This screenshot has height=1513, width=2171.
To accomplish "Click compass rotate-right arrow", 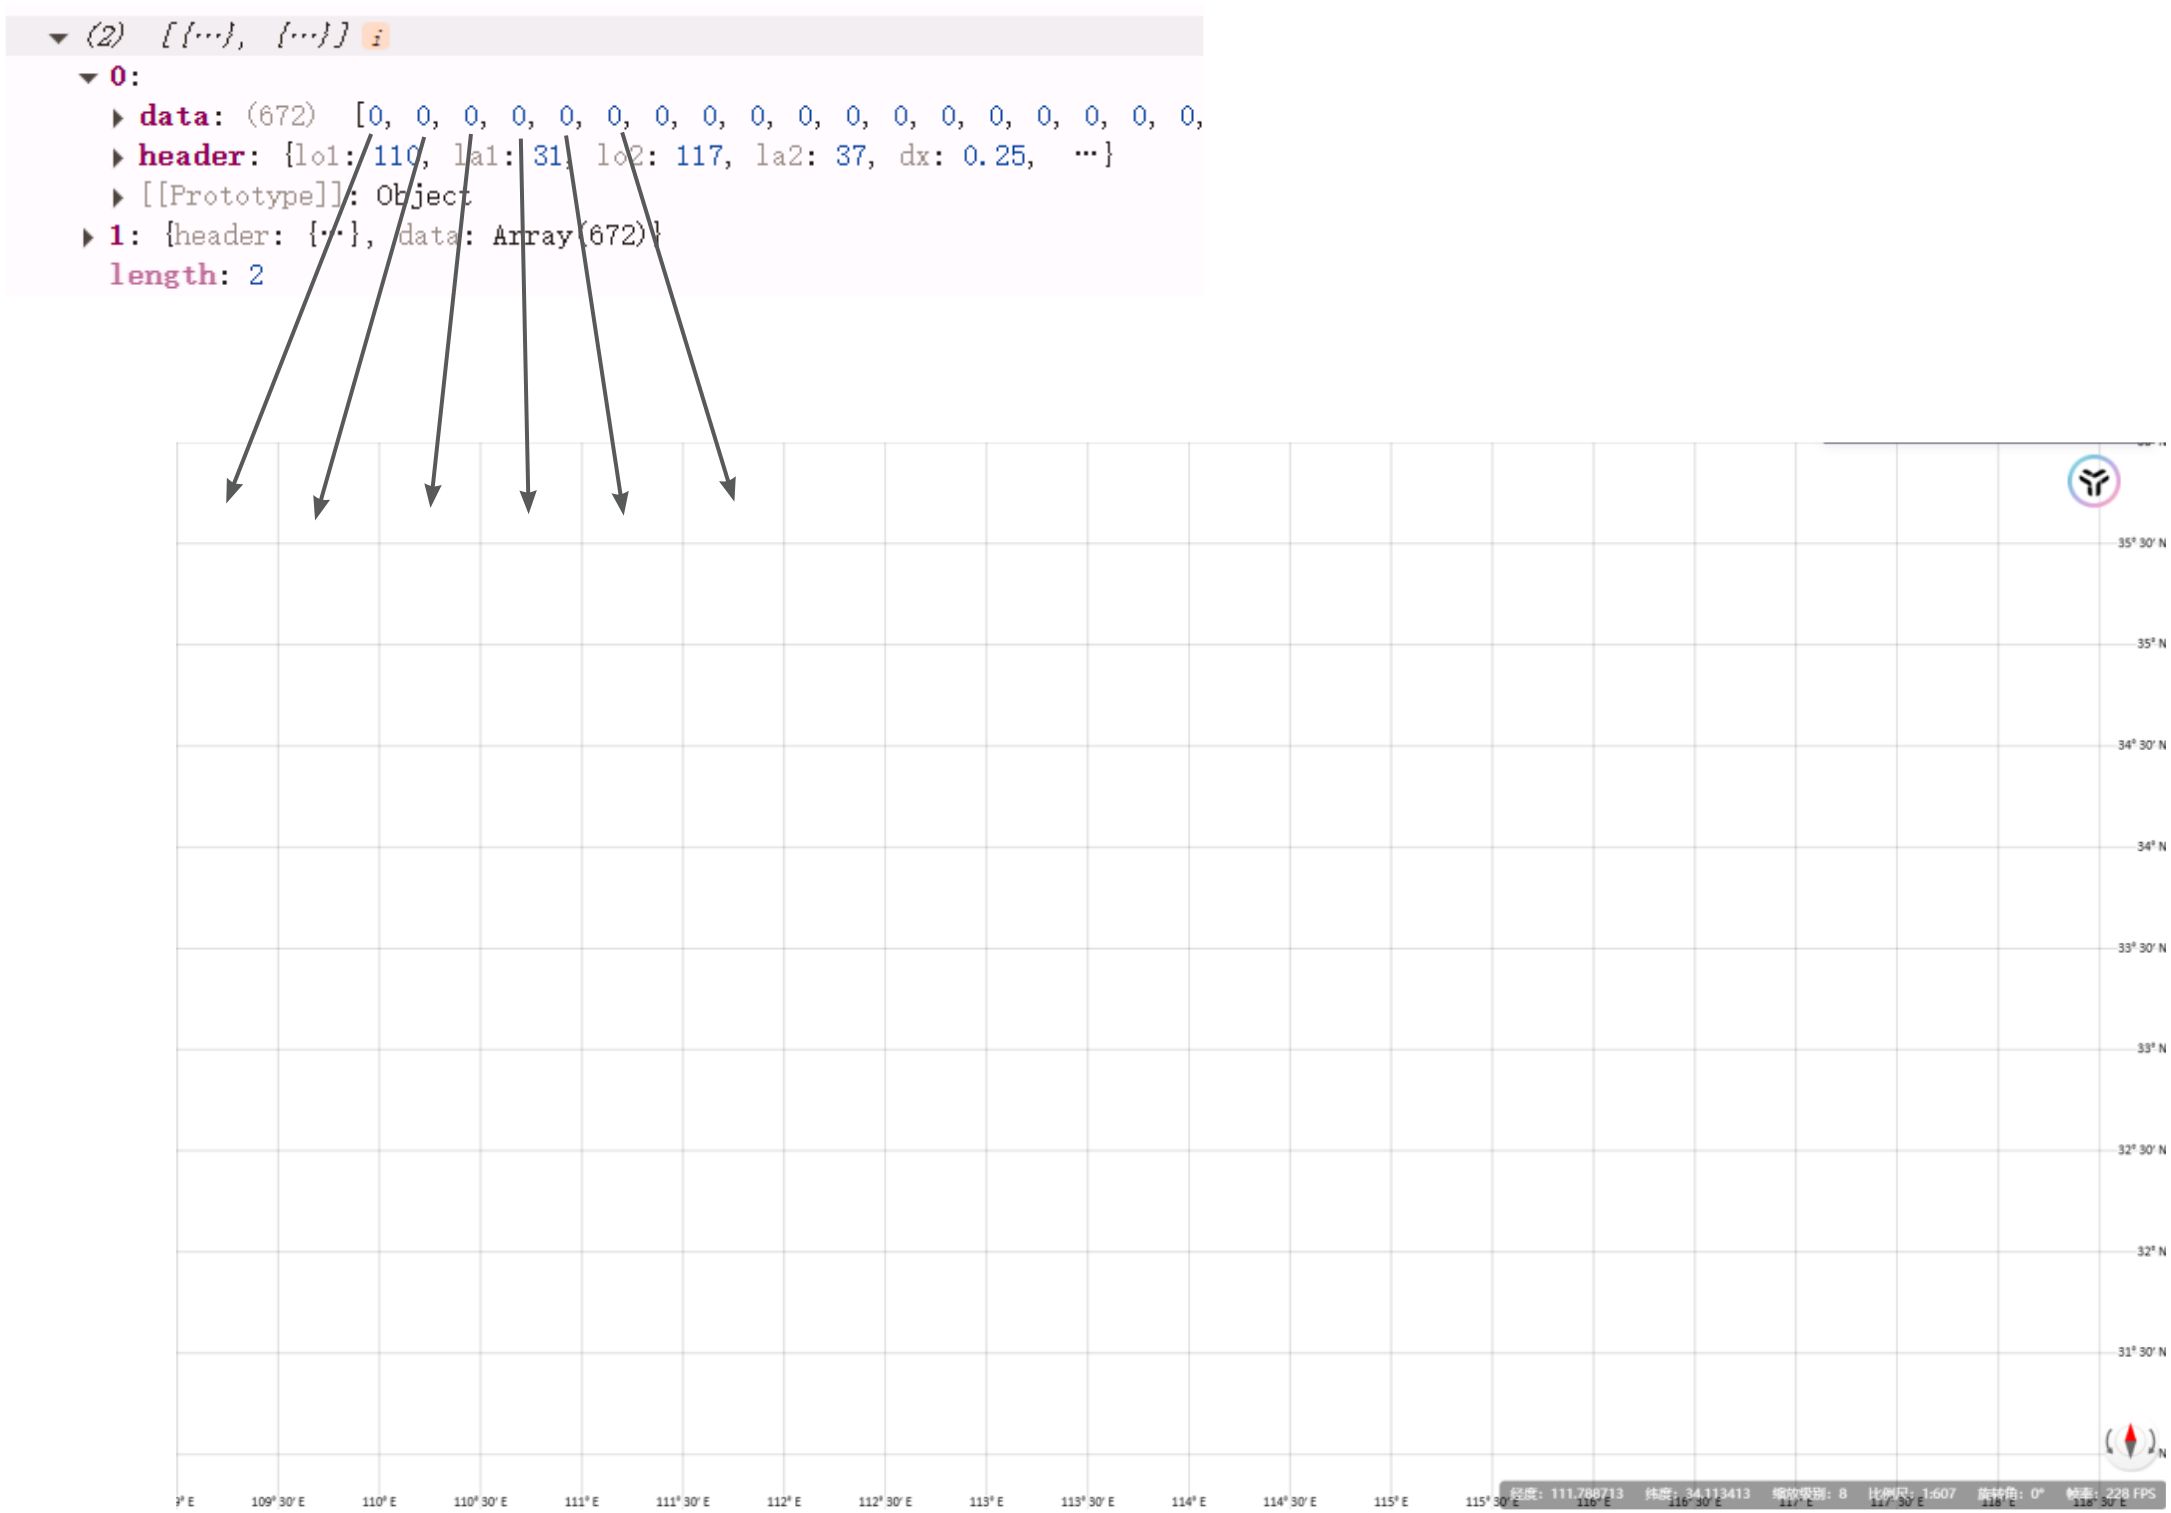I will tap(2150, 1441).
